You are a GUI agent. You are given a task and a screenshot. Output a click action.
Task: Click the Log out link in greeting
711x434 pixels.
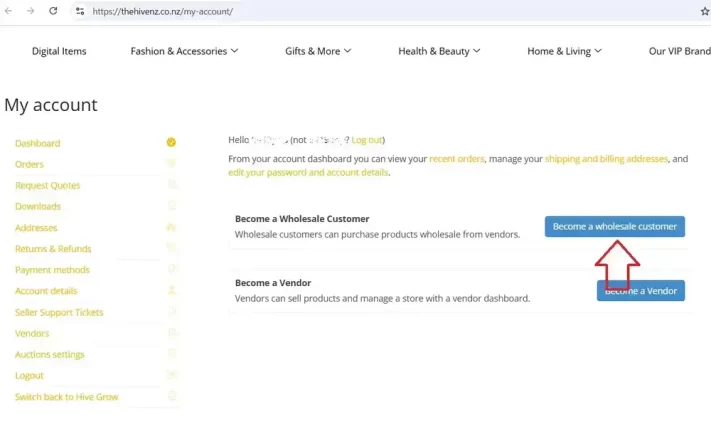coord(367,140)
